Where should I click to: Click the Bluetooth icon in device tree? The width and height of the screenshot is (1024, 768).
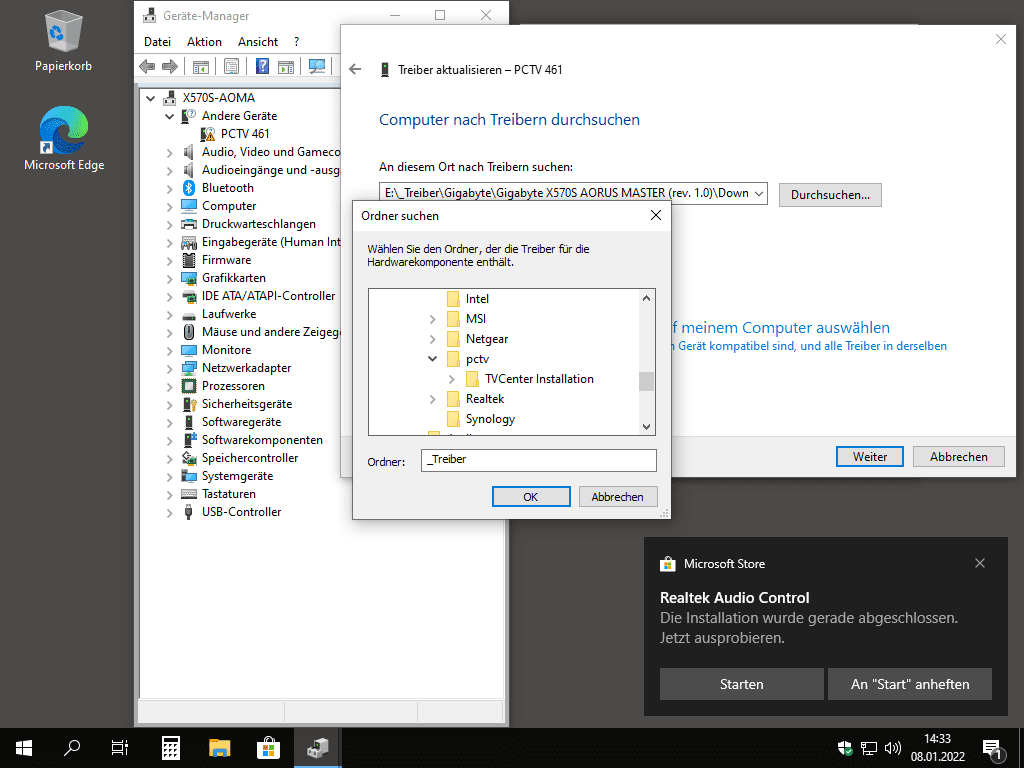tap(189, 188)
